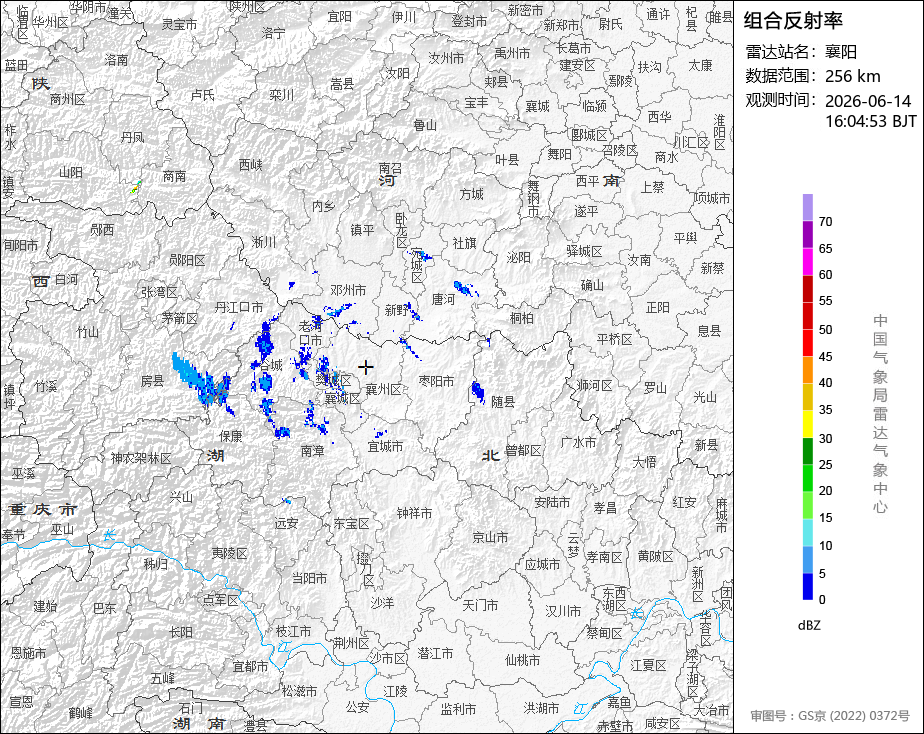
Task: Click the 恩施市 map label
Action: pyautogui.click(x=28, y=653)
